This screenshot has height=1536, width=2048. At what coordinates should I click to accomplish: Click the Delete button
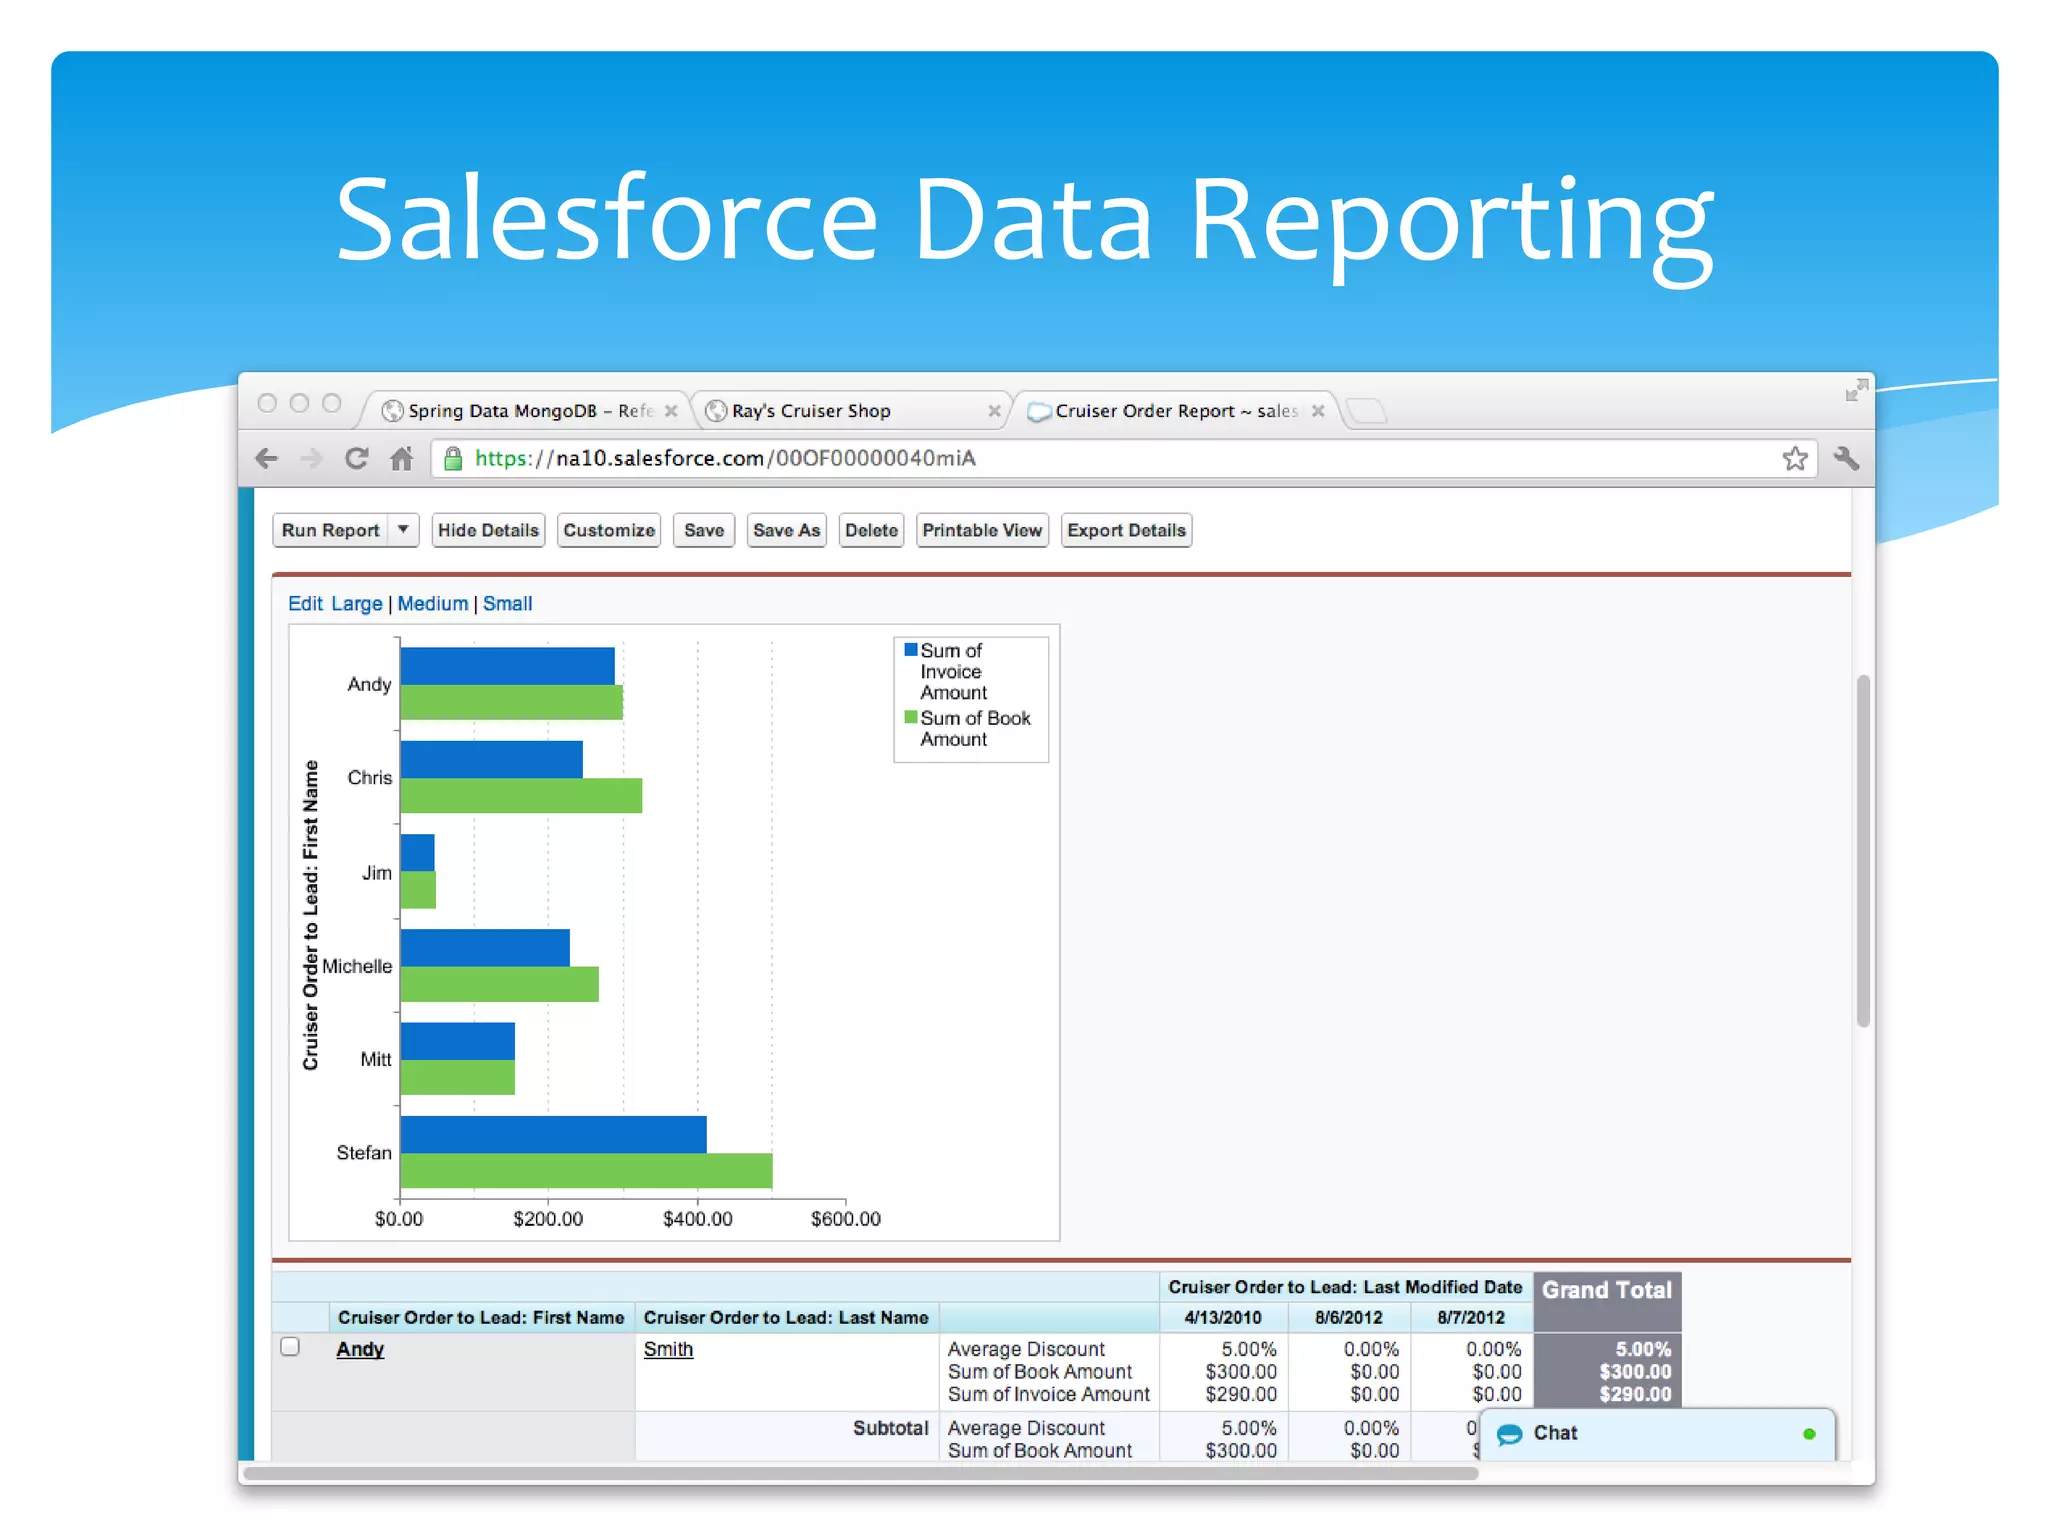pyautogui.click(x=871, y=530)
